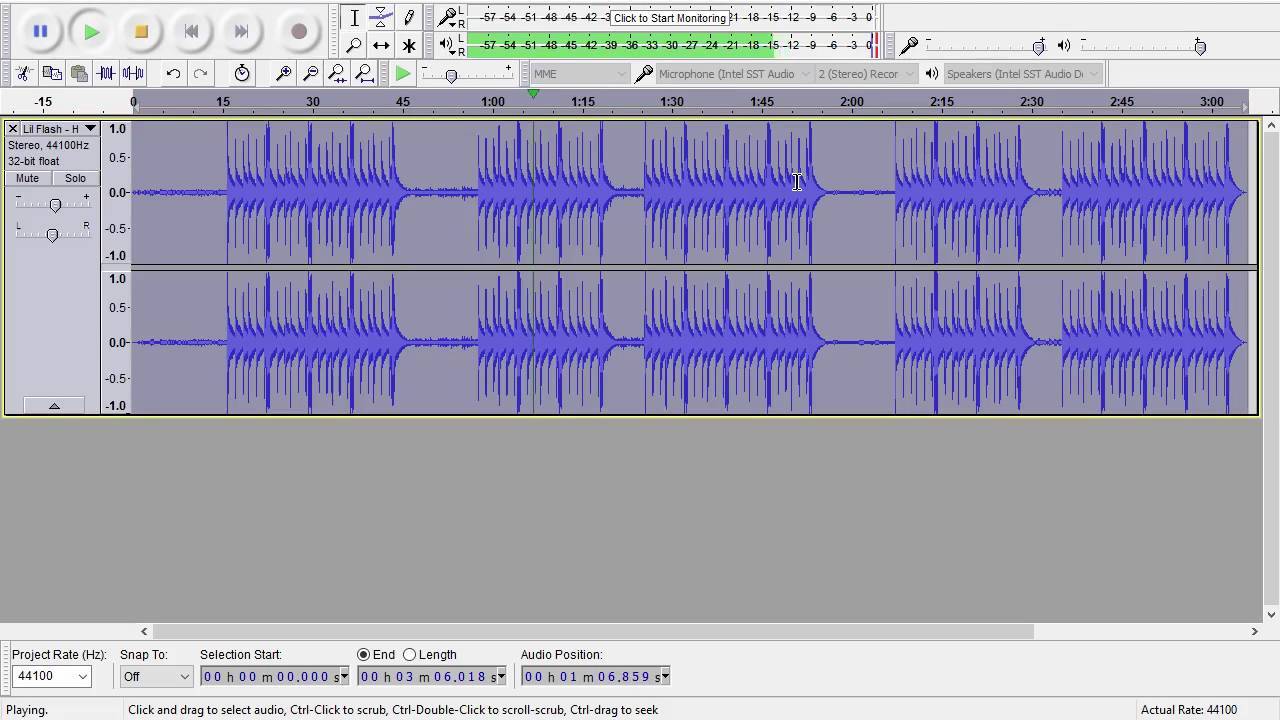The height and width of the screenshot is (720, 1280).
Task: Select the Envelope tool
Action: point(381,17)
